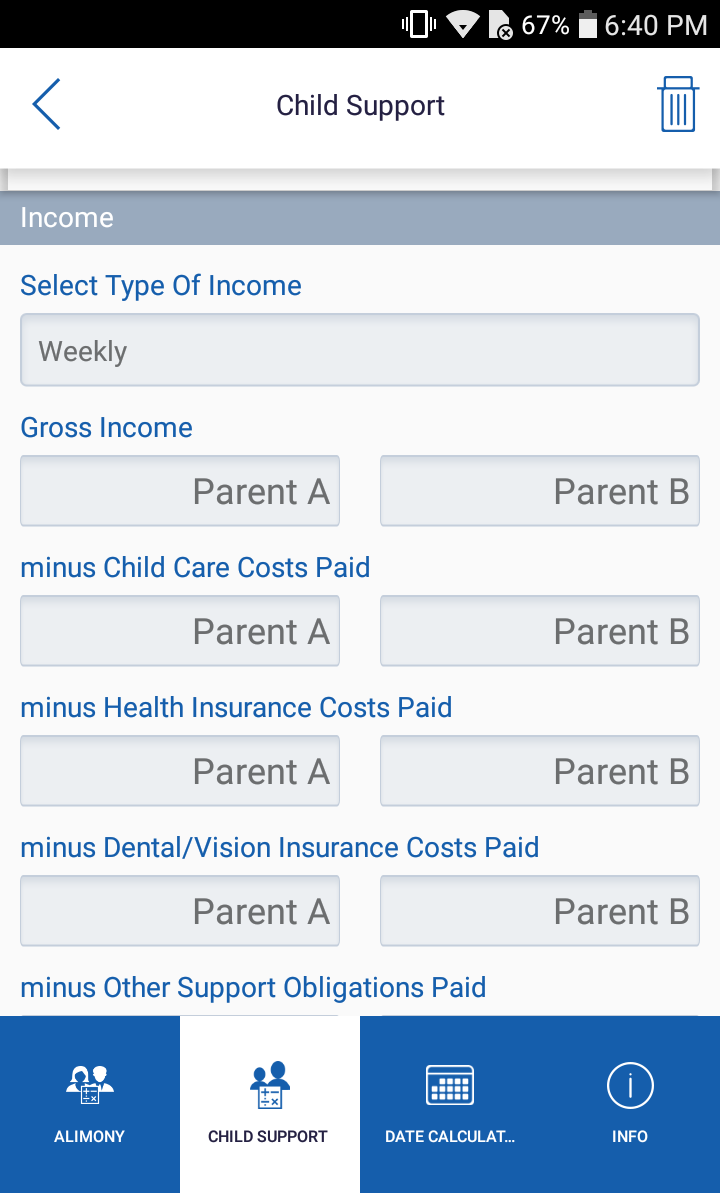Tap the Child Support calculator icon
The height and width of the screenshot is (1193, 720).
[269, 1083]
